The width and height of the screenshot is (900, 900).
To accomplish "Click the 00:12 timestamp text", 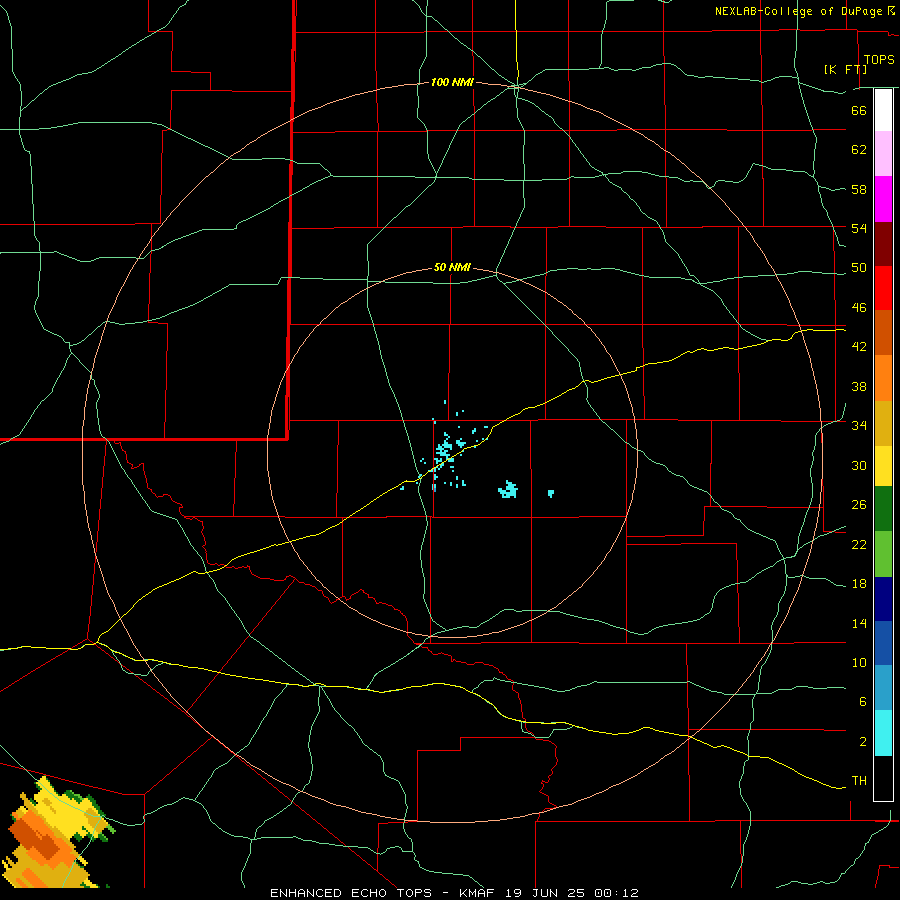I will tap(617, 893).
